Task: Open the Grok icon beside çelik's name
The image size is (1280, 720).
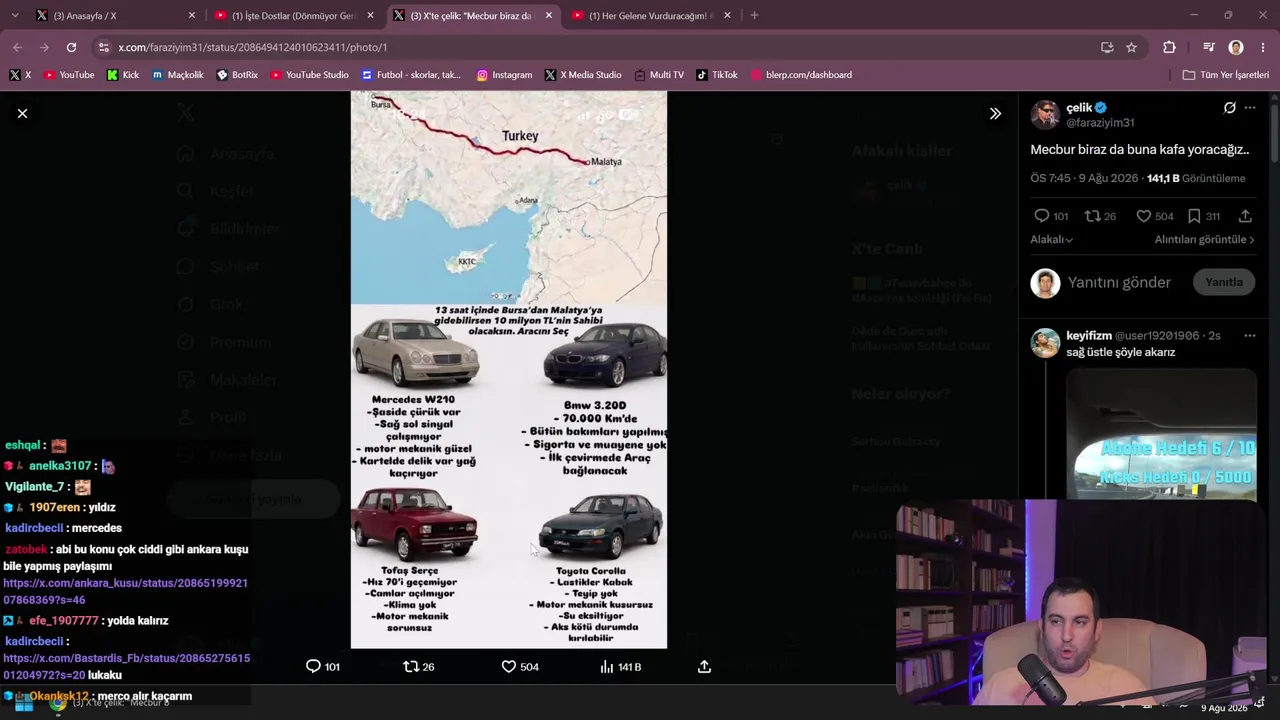Action: pyautogui.click(x=1230, y=108)
